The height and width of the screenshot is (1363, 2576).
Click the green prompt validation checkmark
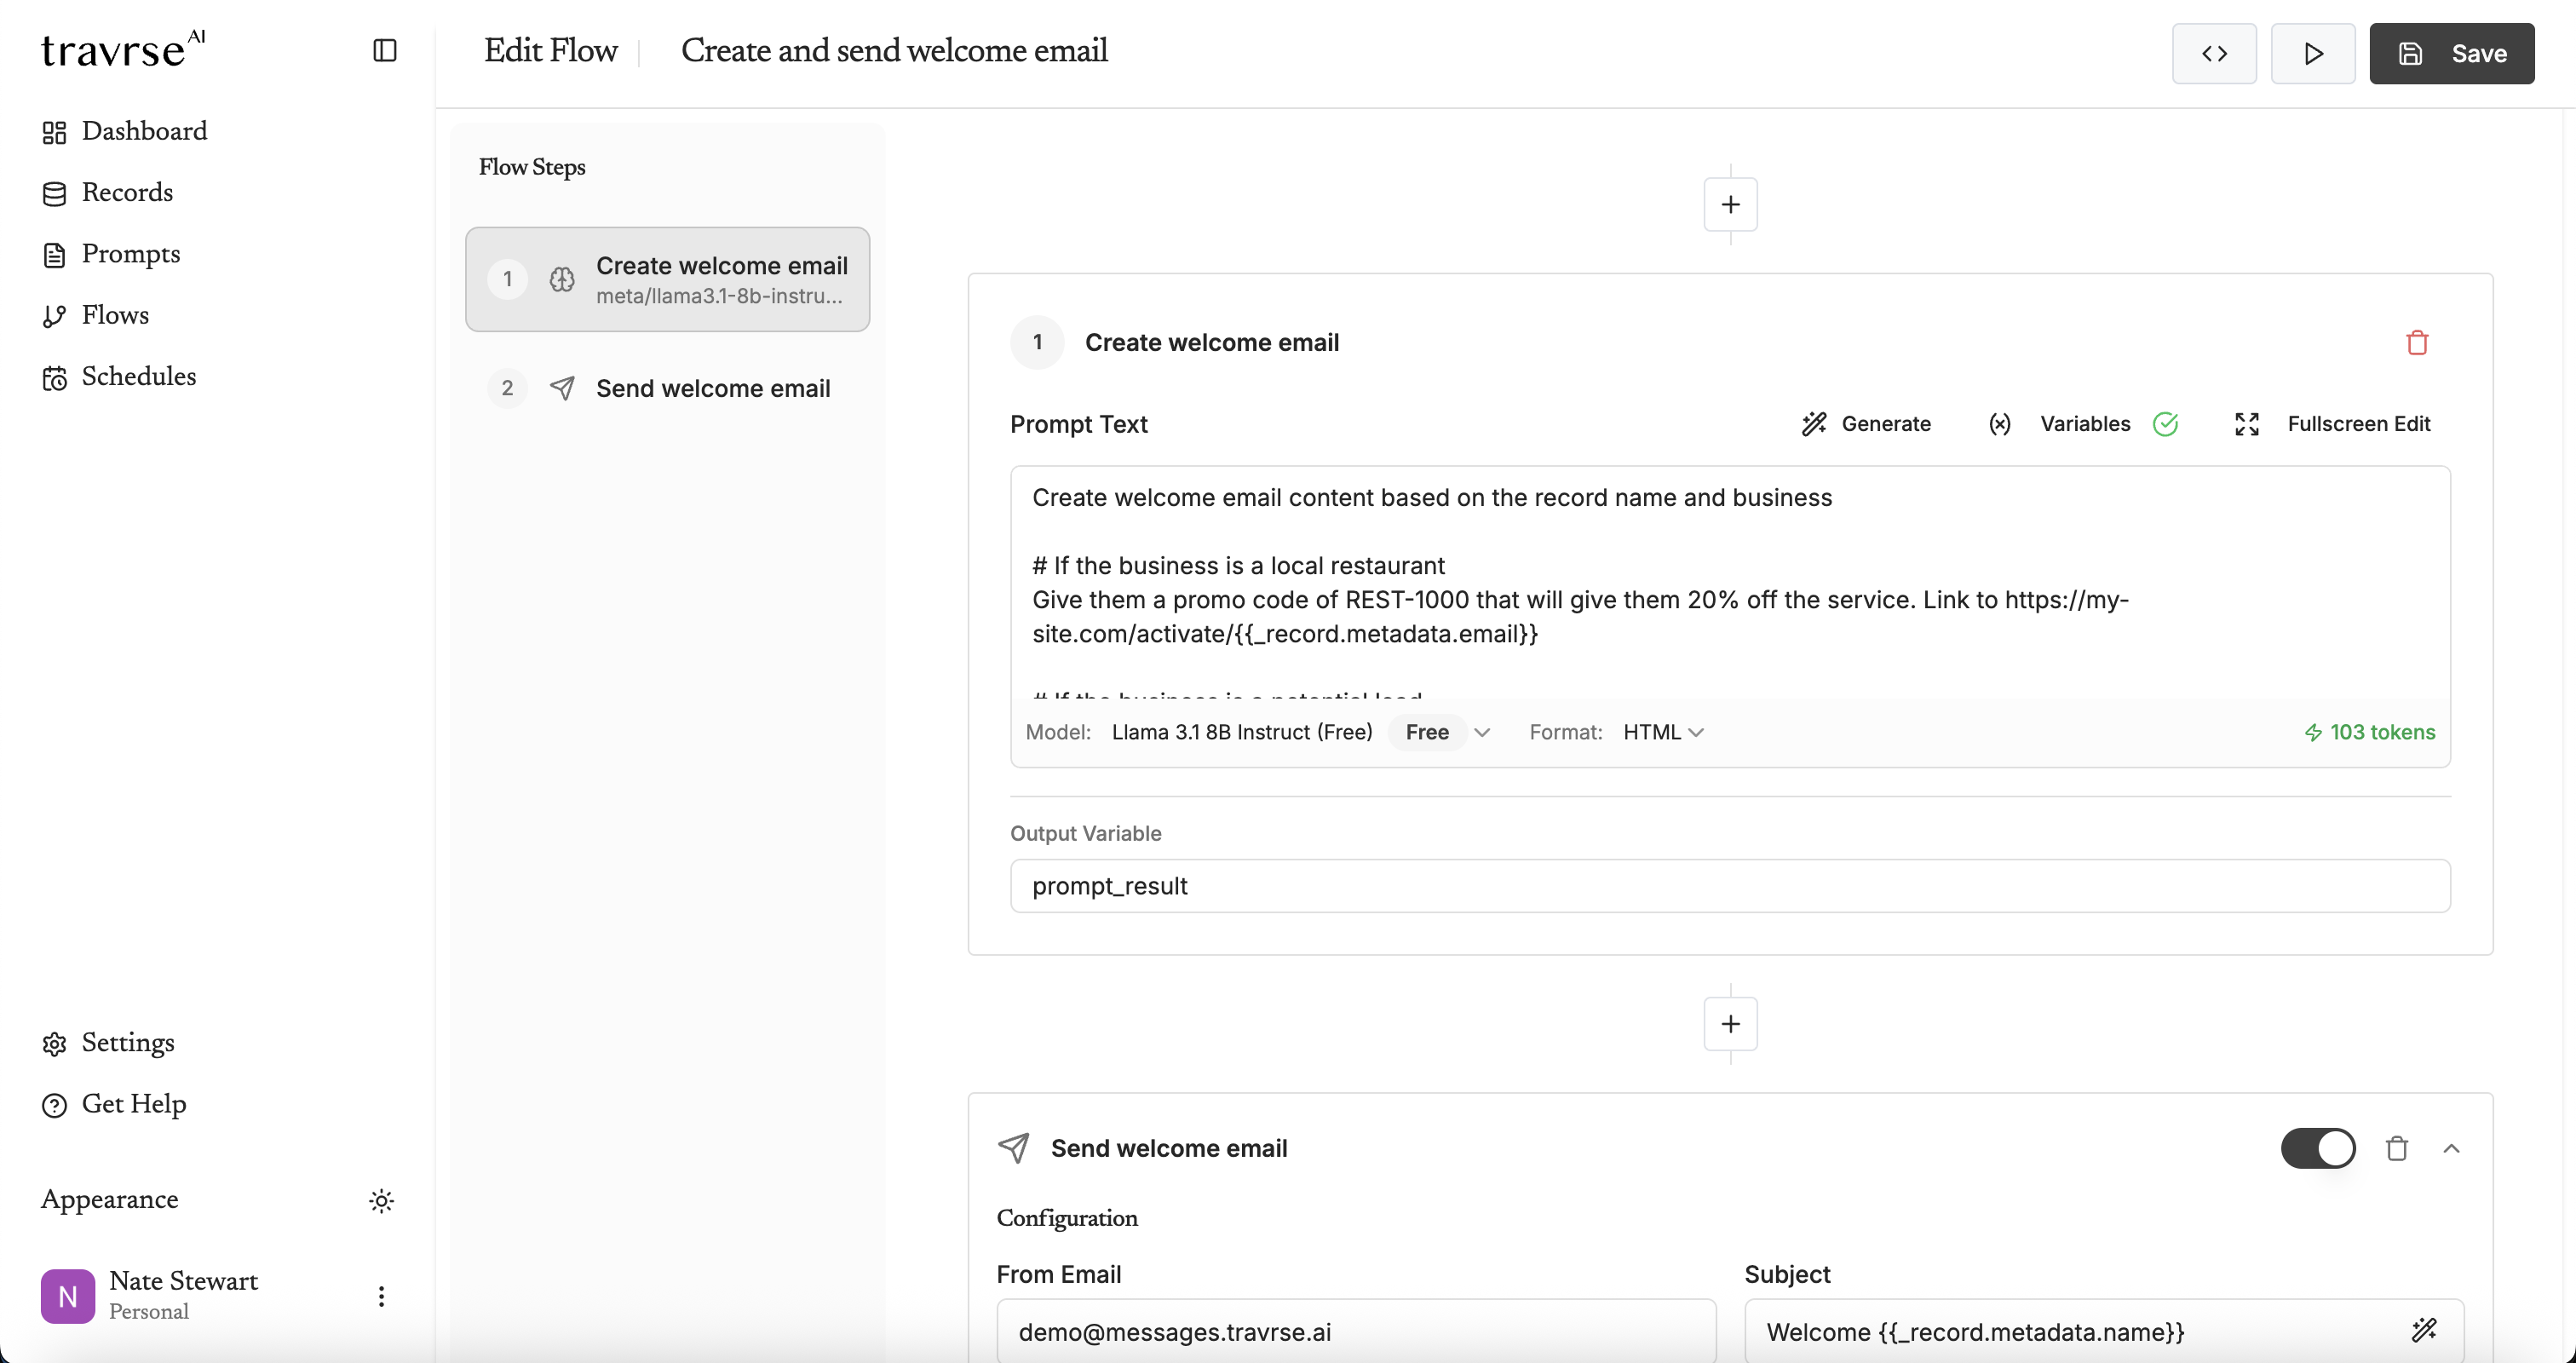pos(2166,424)
